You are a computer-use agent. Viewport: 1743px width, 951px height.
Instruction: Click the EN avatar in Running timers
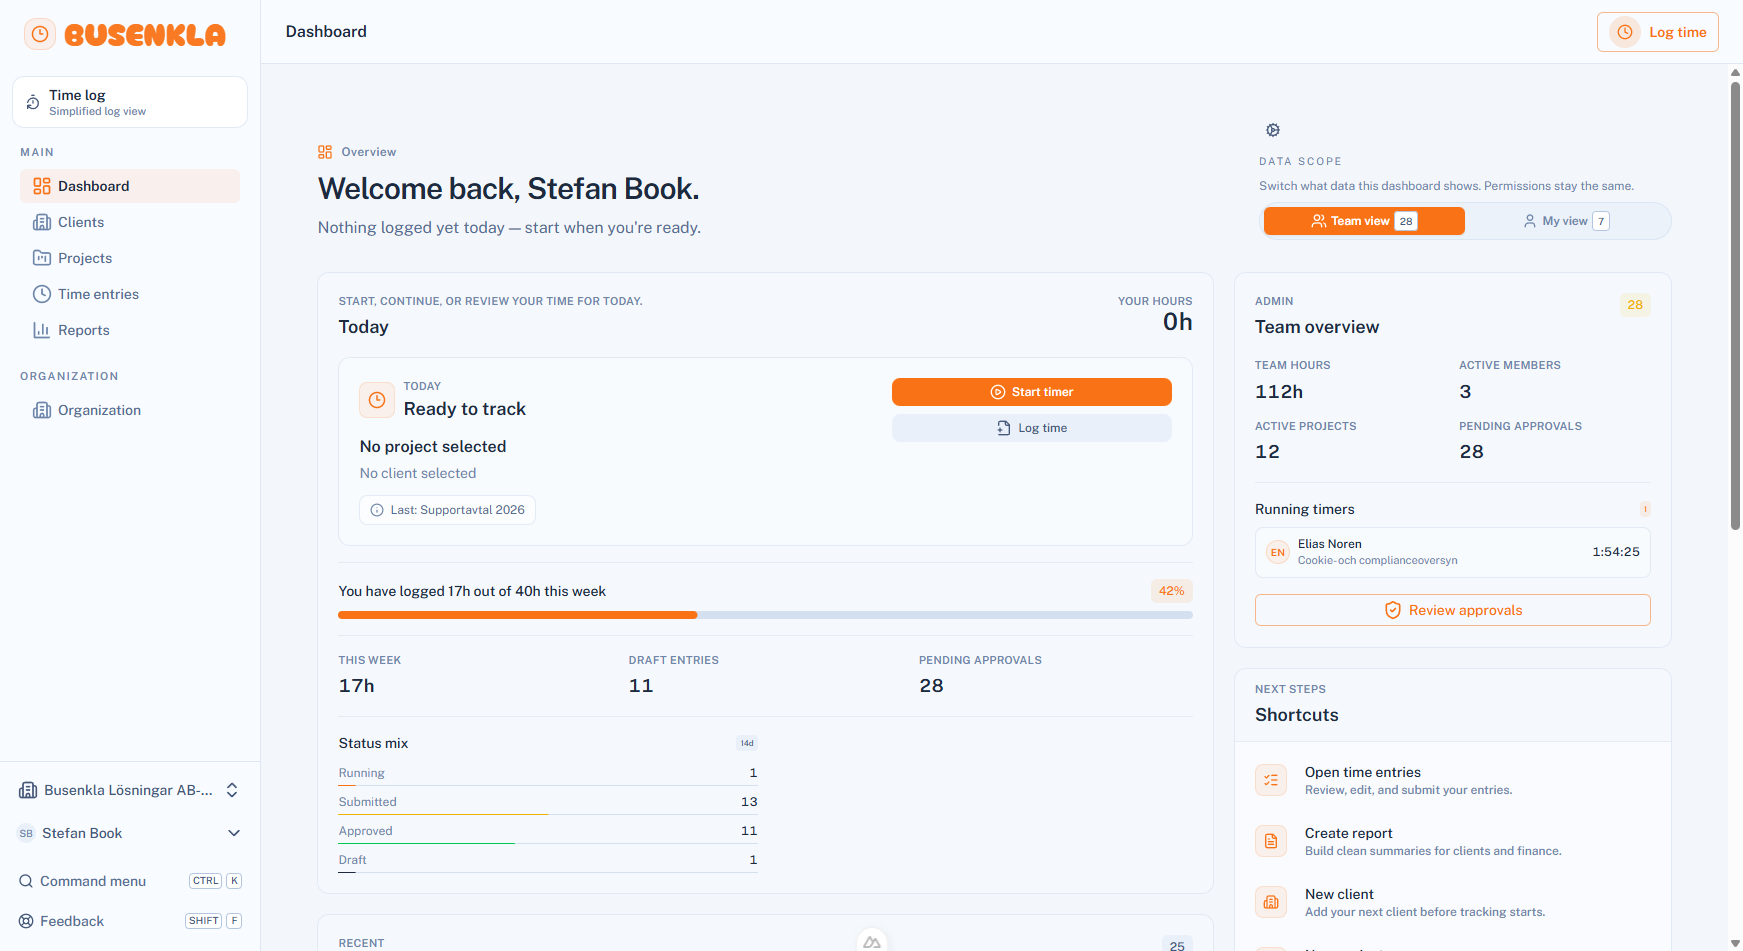pos(1278,552)
